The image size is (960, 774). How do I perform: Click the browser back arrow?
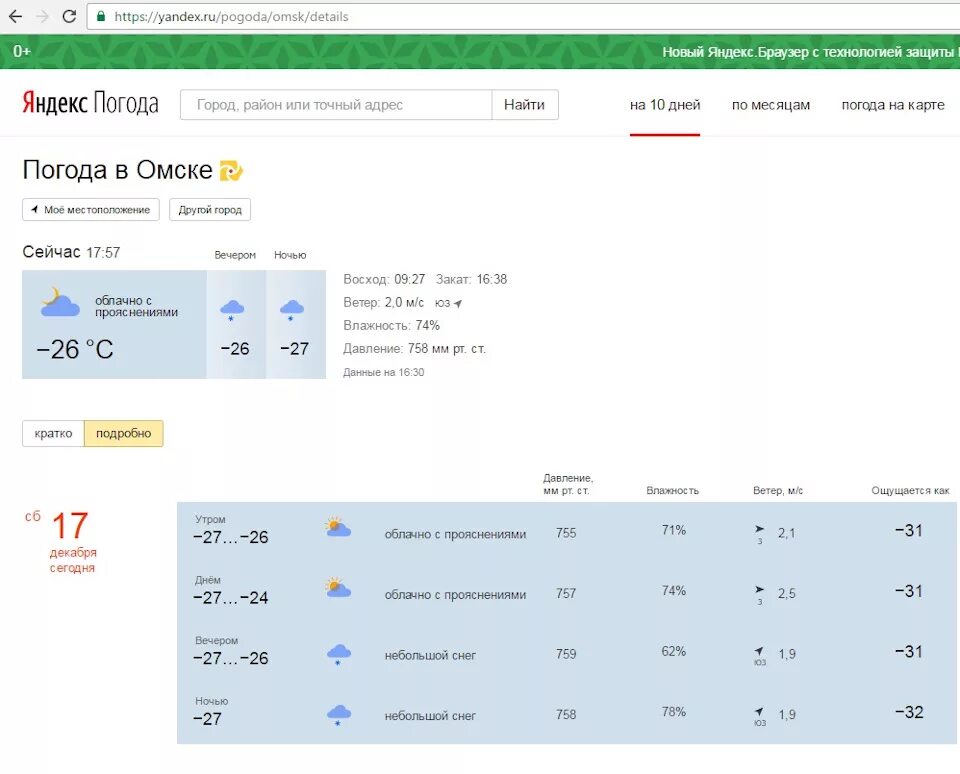pyautogui.click(x=15, y=17)
